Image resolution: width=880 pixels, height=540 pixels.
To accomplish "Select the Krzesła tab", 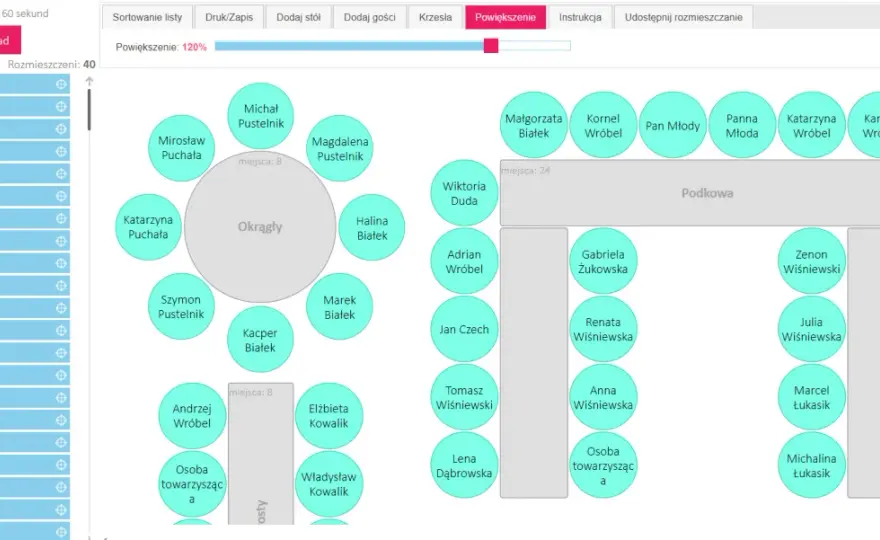I will coord(435,17).
